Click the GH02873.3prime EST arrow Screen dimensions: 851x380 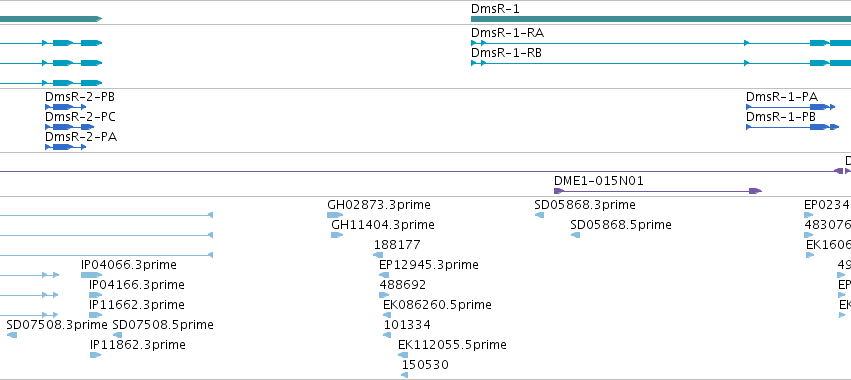tap(335, 216)
